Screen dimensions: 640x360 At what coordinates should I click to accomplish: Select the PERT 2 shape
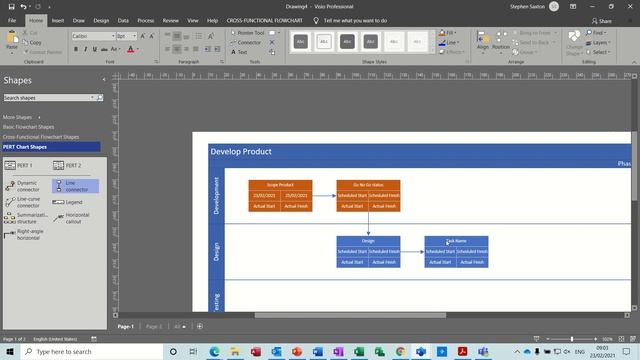(x=67, y=165)
